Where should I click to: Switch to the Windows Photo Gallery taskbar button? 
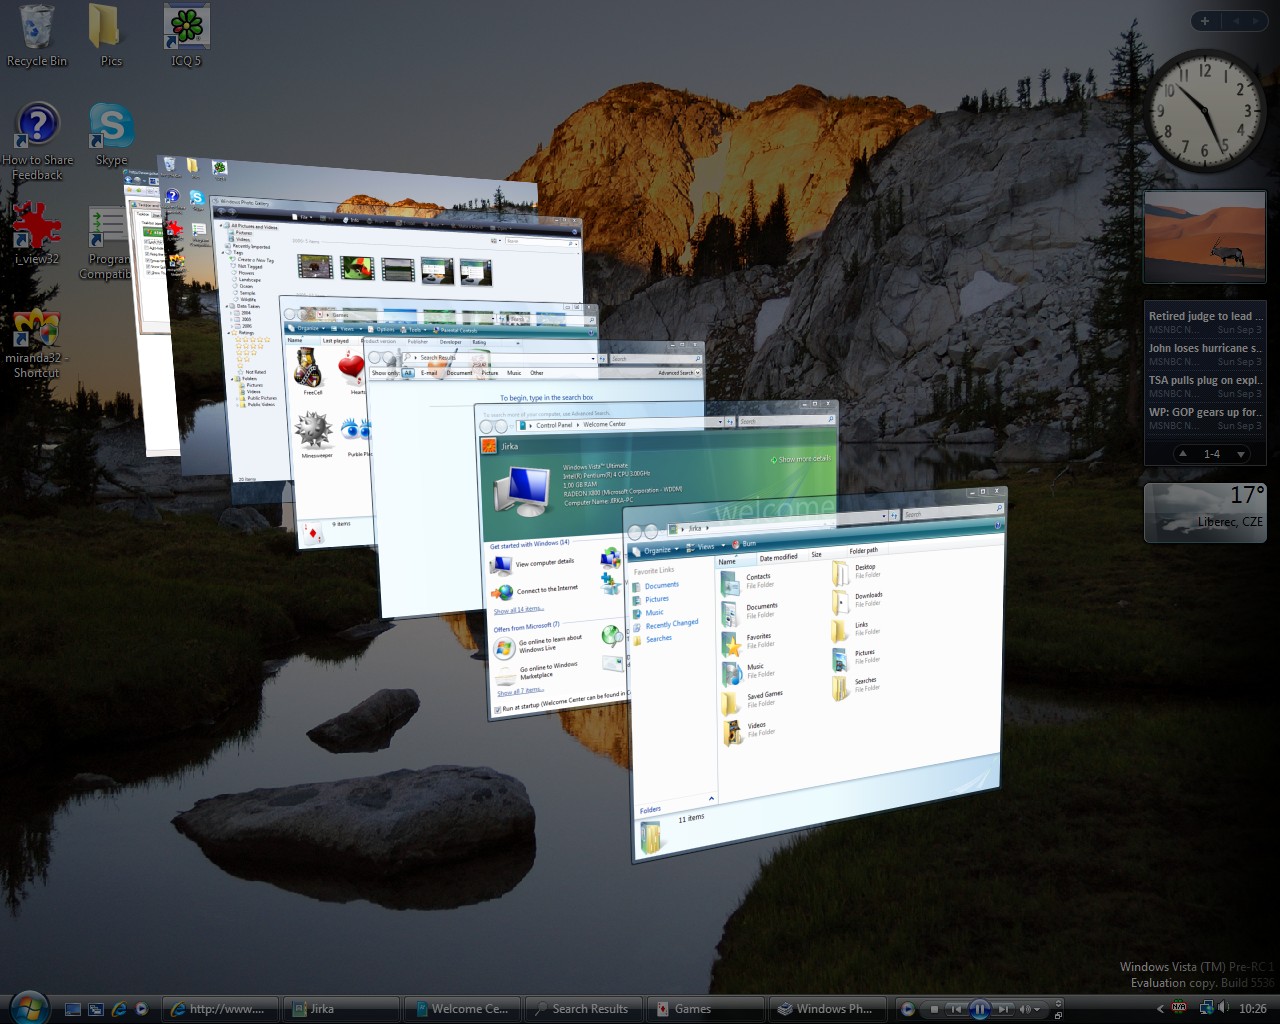[x=827, y=1009]
